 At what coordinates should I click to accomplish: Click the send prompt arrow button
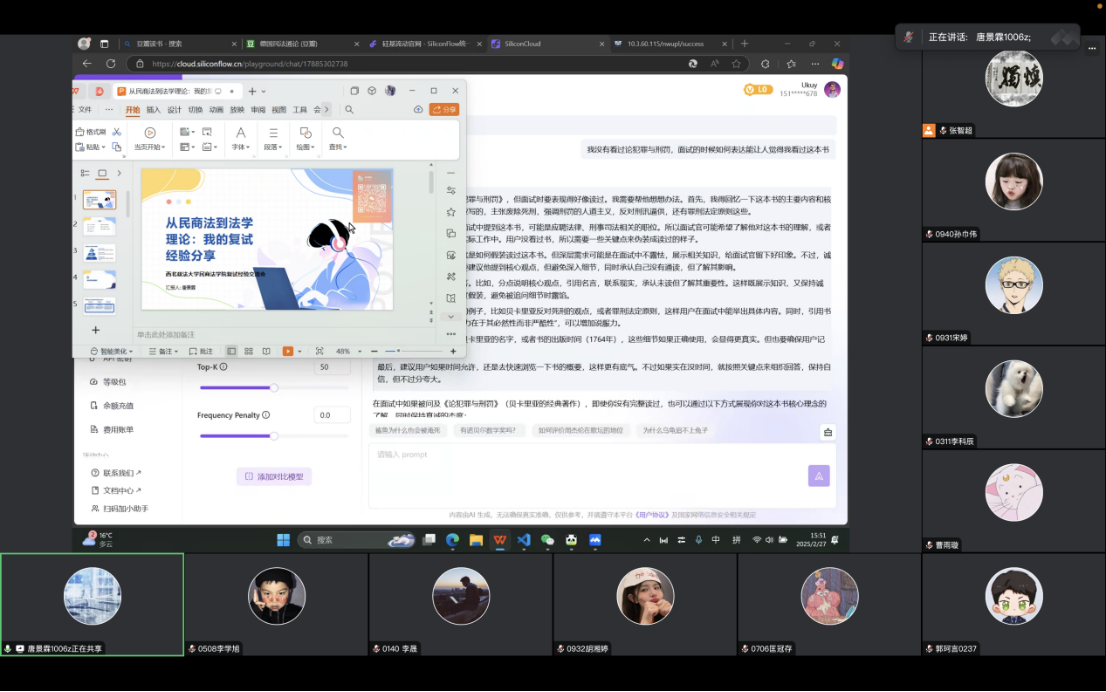tap(819, 477)
